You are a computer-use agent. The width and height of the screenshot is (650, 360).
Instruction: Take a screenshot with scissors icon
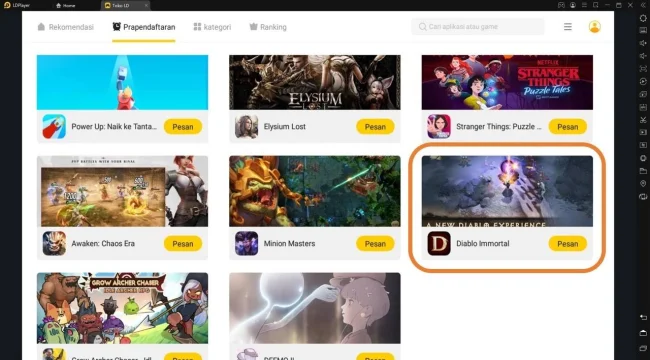click(643, 120)
